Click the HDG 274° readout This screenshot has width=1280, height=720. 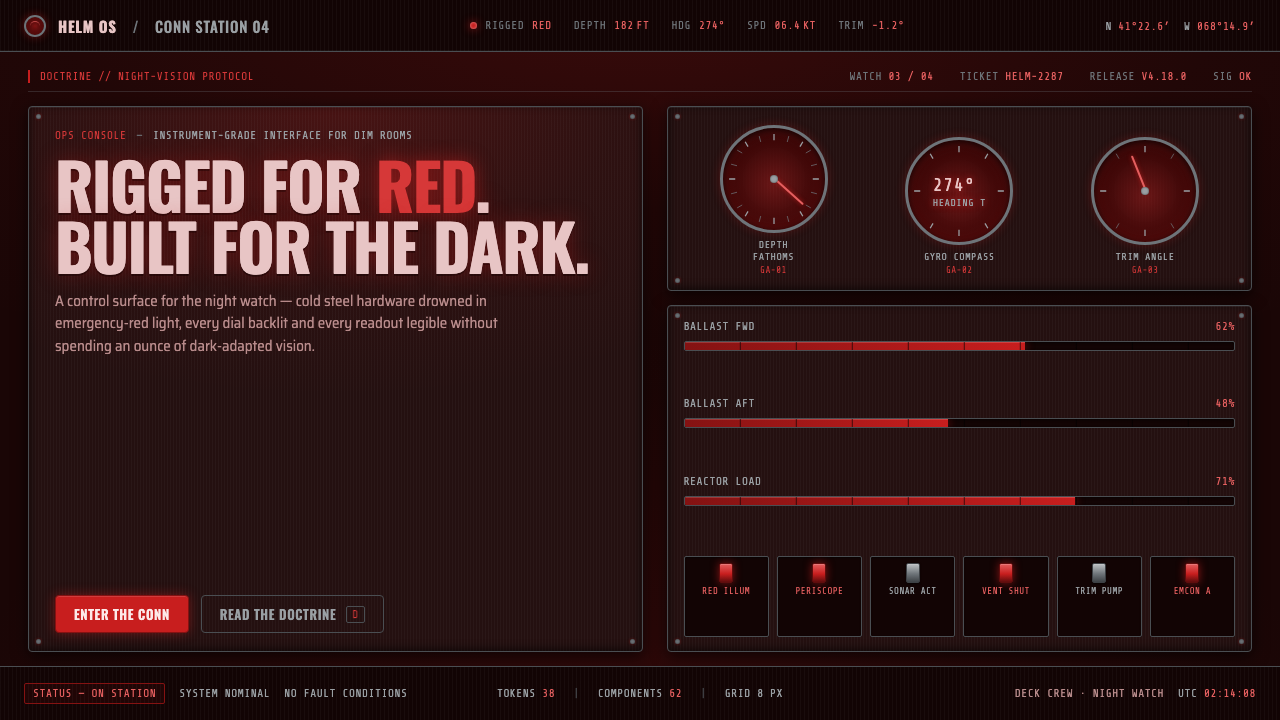(x=698, y=26)
